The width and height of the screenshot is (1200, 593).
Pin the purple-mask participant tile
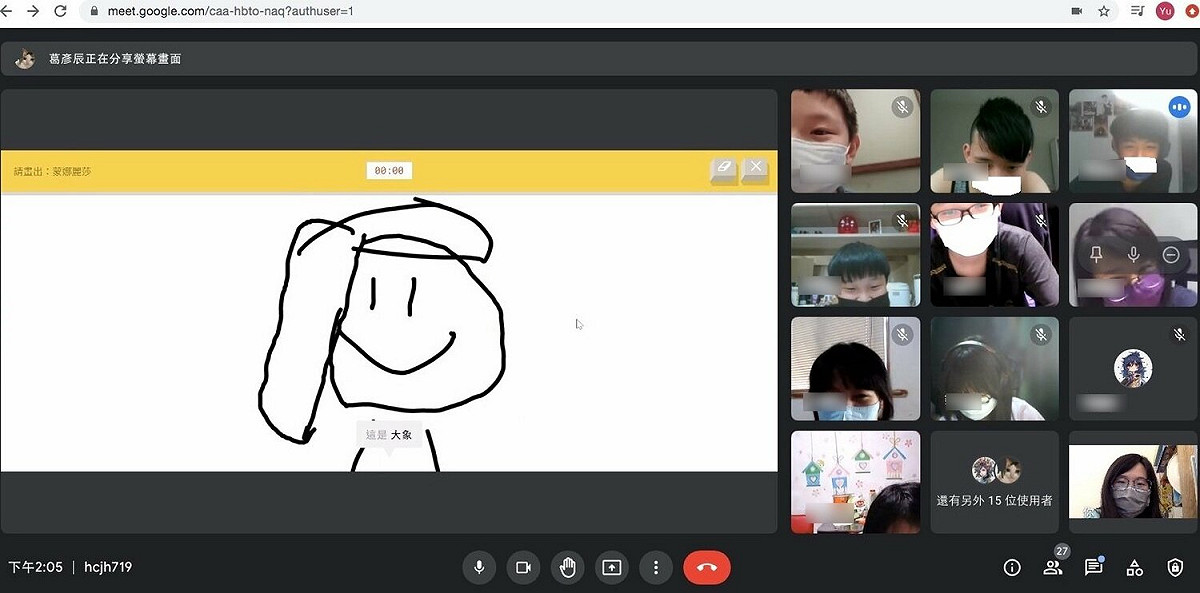tap(1096, 255)
